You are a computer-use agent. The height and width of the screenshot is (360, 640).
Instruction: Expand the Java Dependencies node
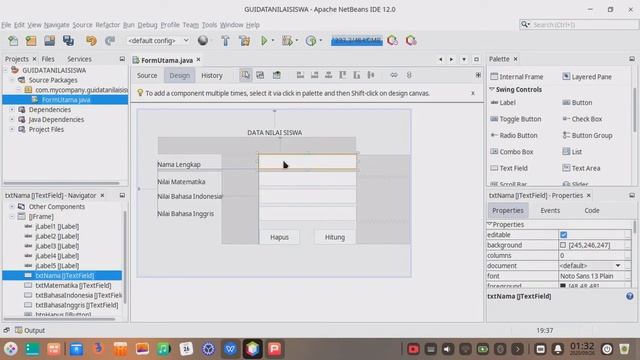click(x=12, y=120)
